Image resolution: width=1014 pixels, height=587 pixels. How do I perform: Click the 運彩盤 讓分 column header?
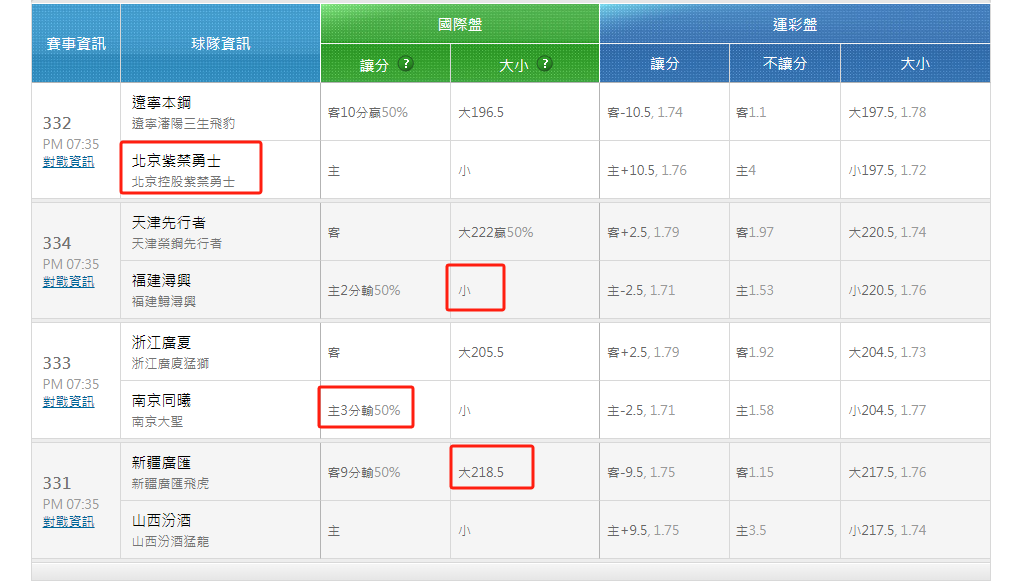coord(665,63)
